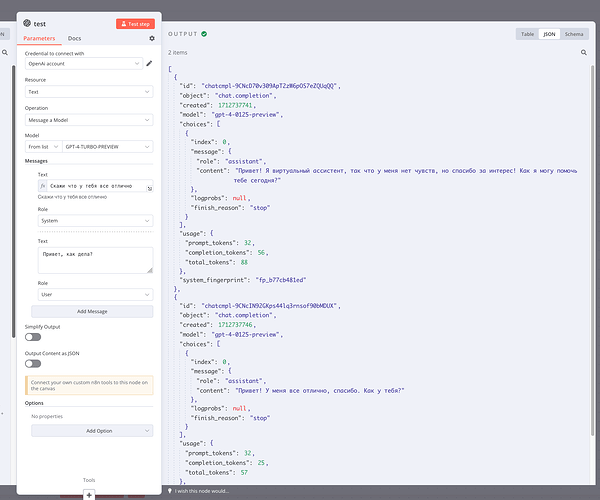Switch to the Parameters tab

coord(39,38)
